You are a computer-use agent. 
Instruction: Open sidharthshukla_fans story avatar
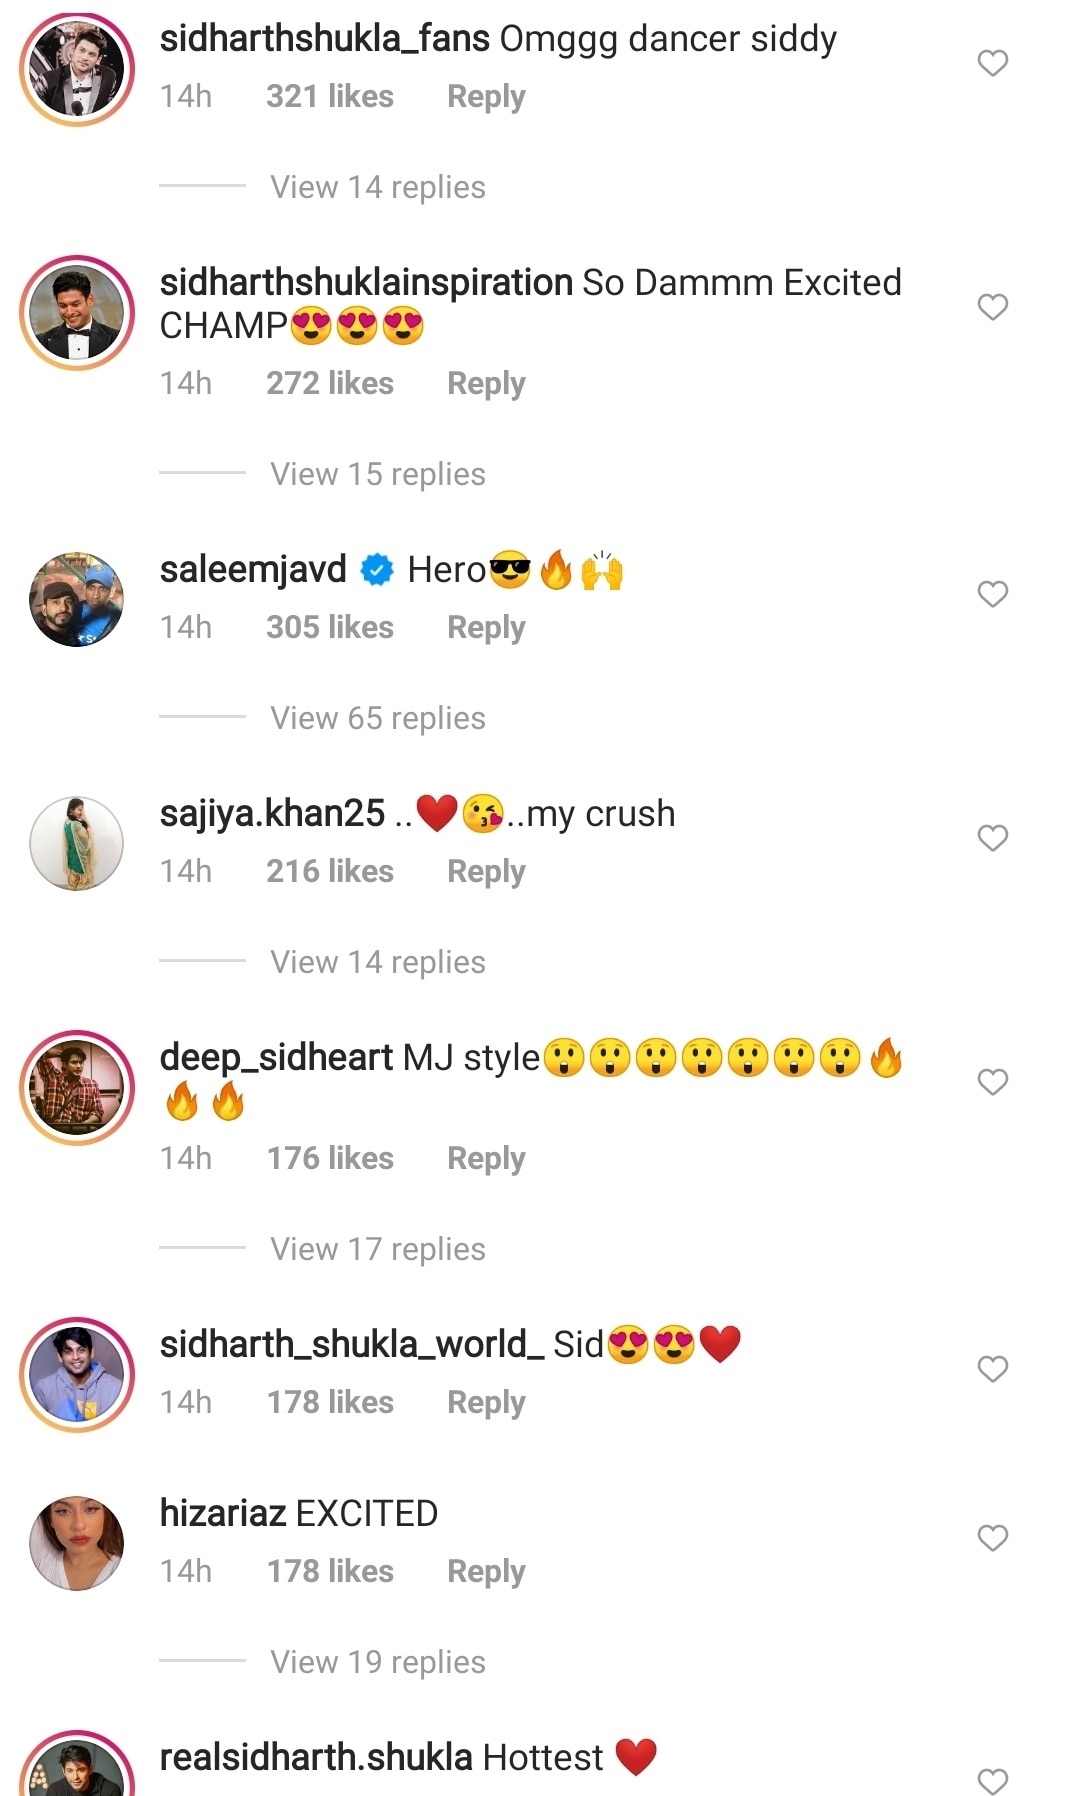point(77,69)
